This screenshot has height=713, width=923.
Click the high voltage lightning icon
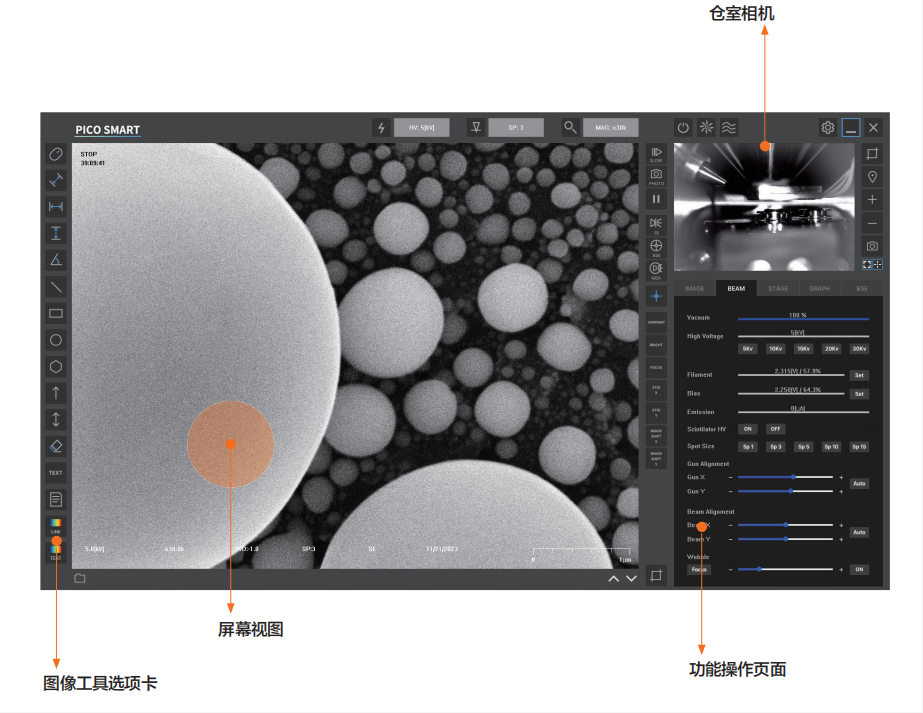[381, 127]
